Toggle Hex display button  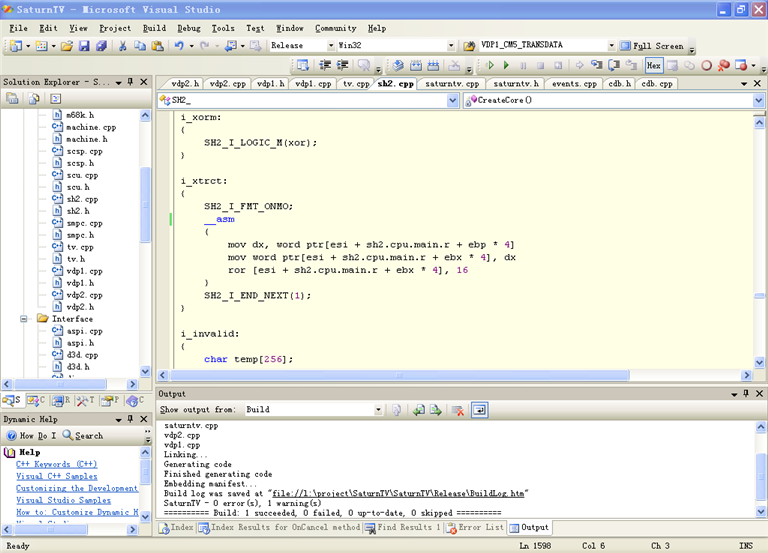[x=653, y=65]
